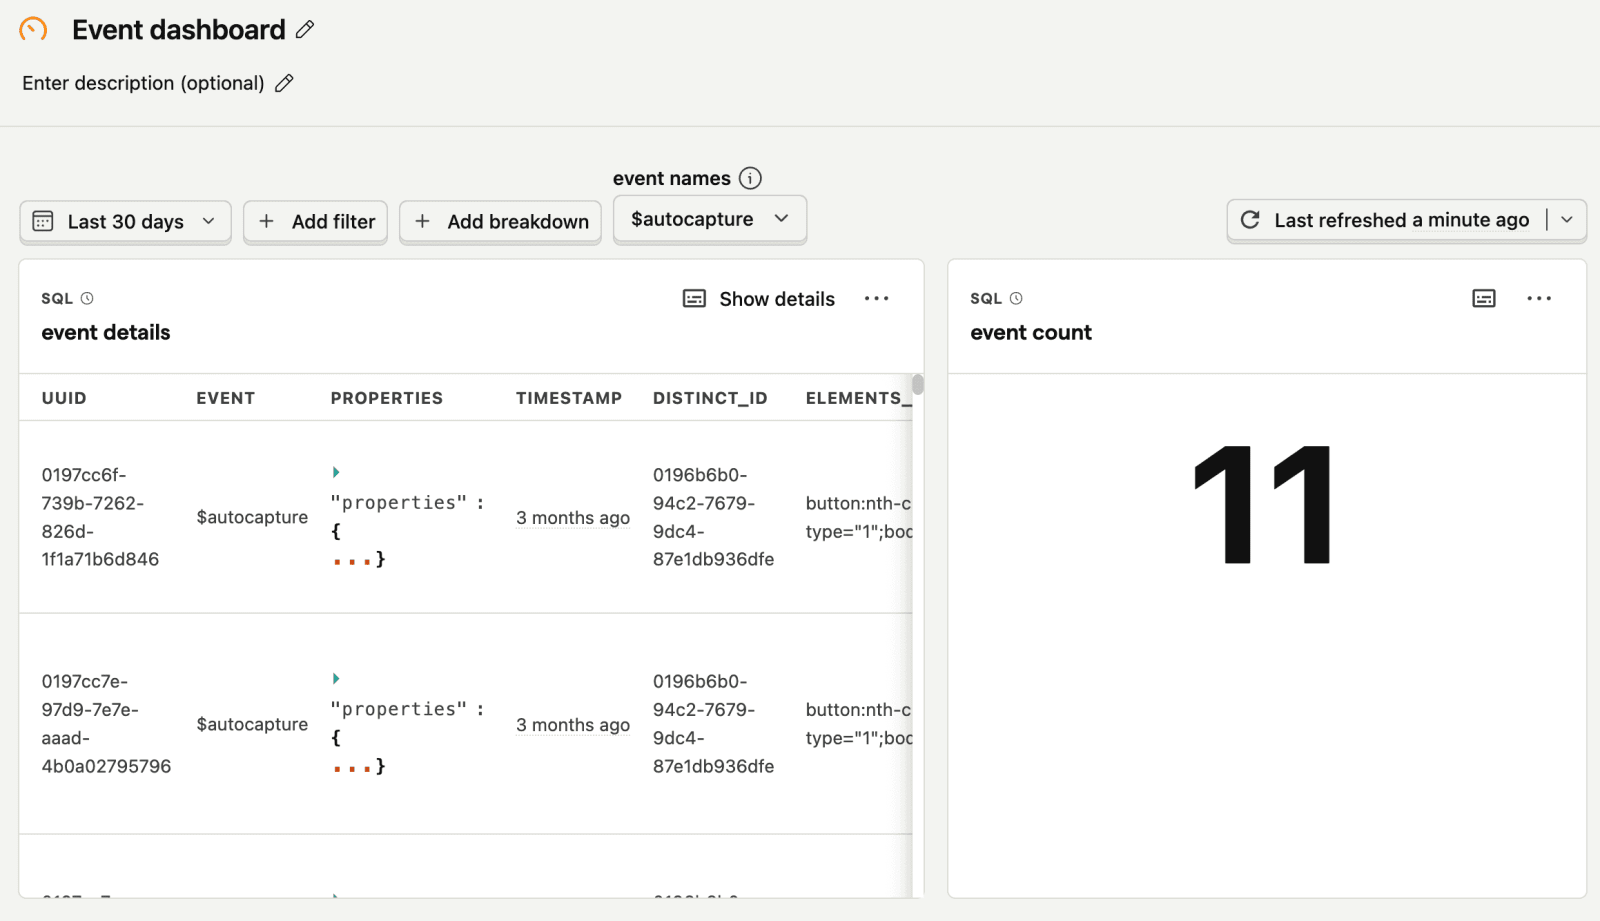
Task: Click the button:nth-c elements cell in 0197cc6f row
Action: (859, 517)
